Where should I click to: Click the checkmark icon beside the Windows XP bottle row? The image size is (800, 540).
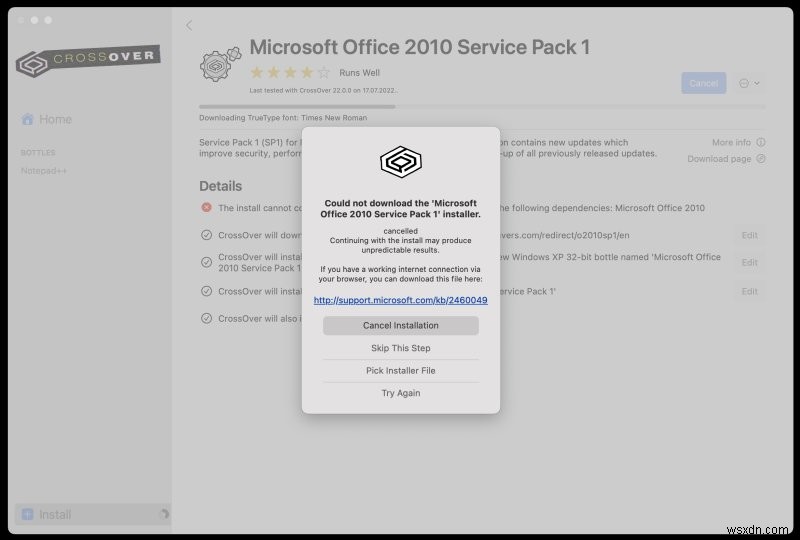(206, 262)
